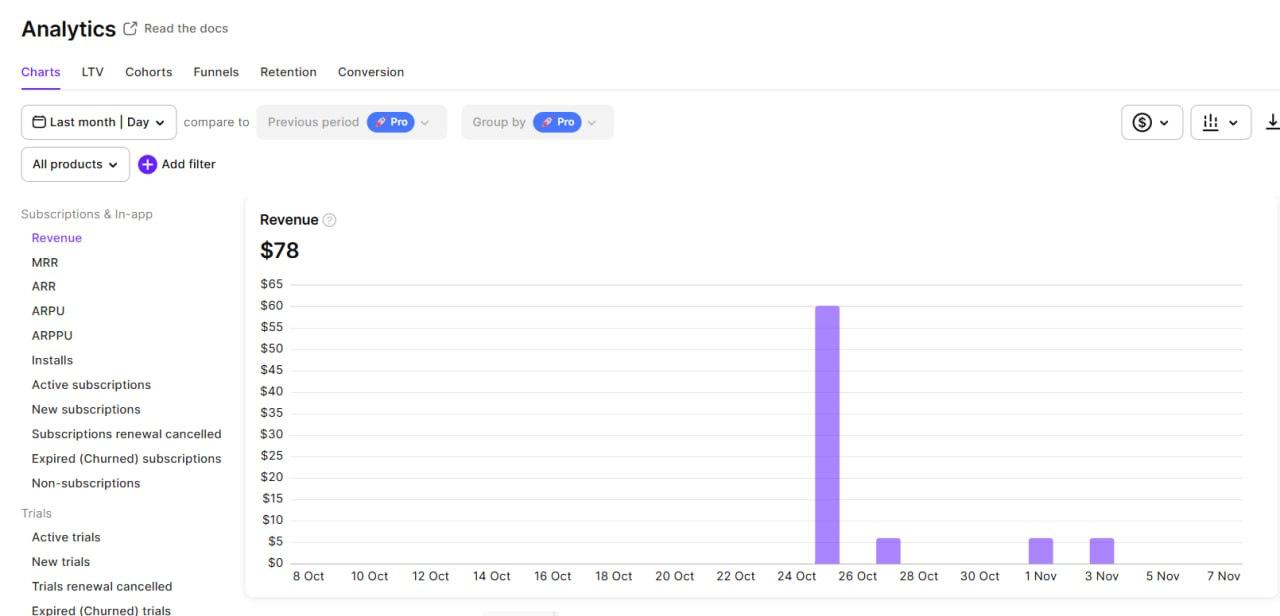The image size is (1280, 616).
Task: Click the Add filter plus icon
Action: point(147,164)
